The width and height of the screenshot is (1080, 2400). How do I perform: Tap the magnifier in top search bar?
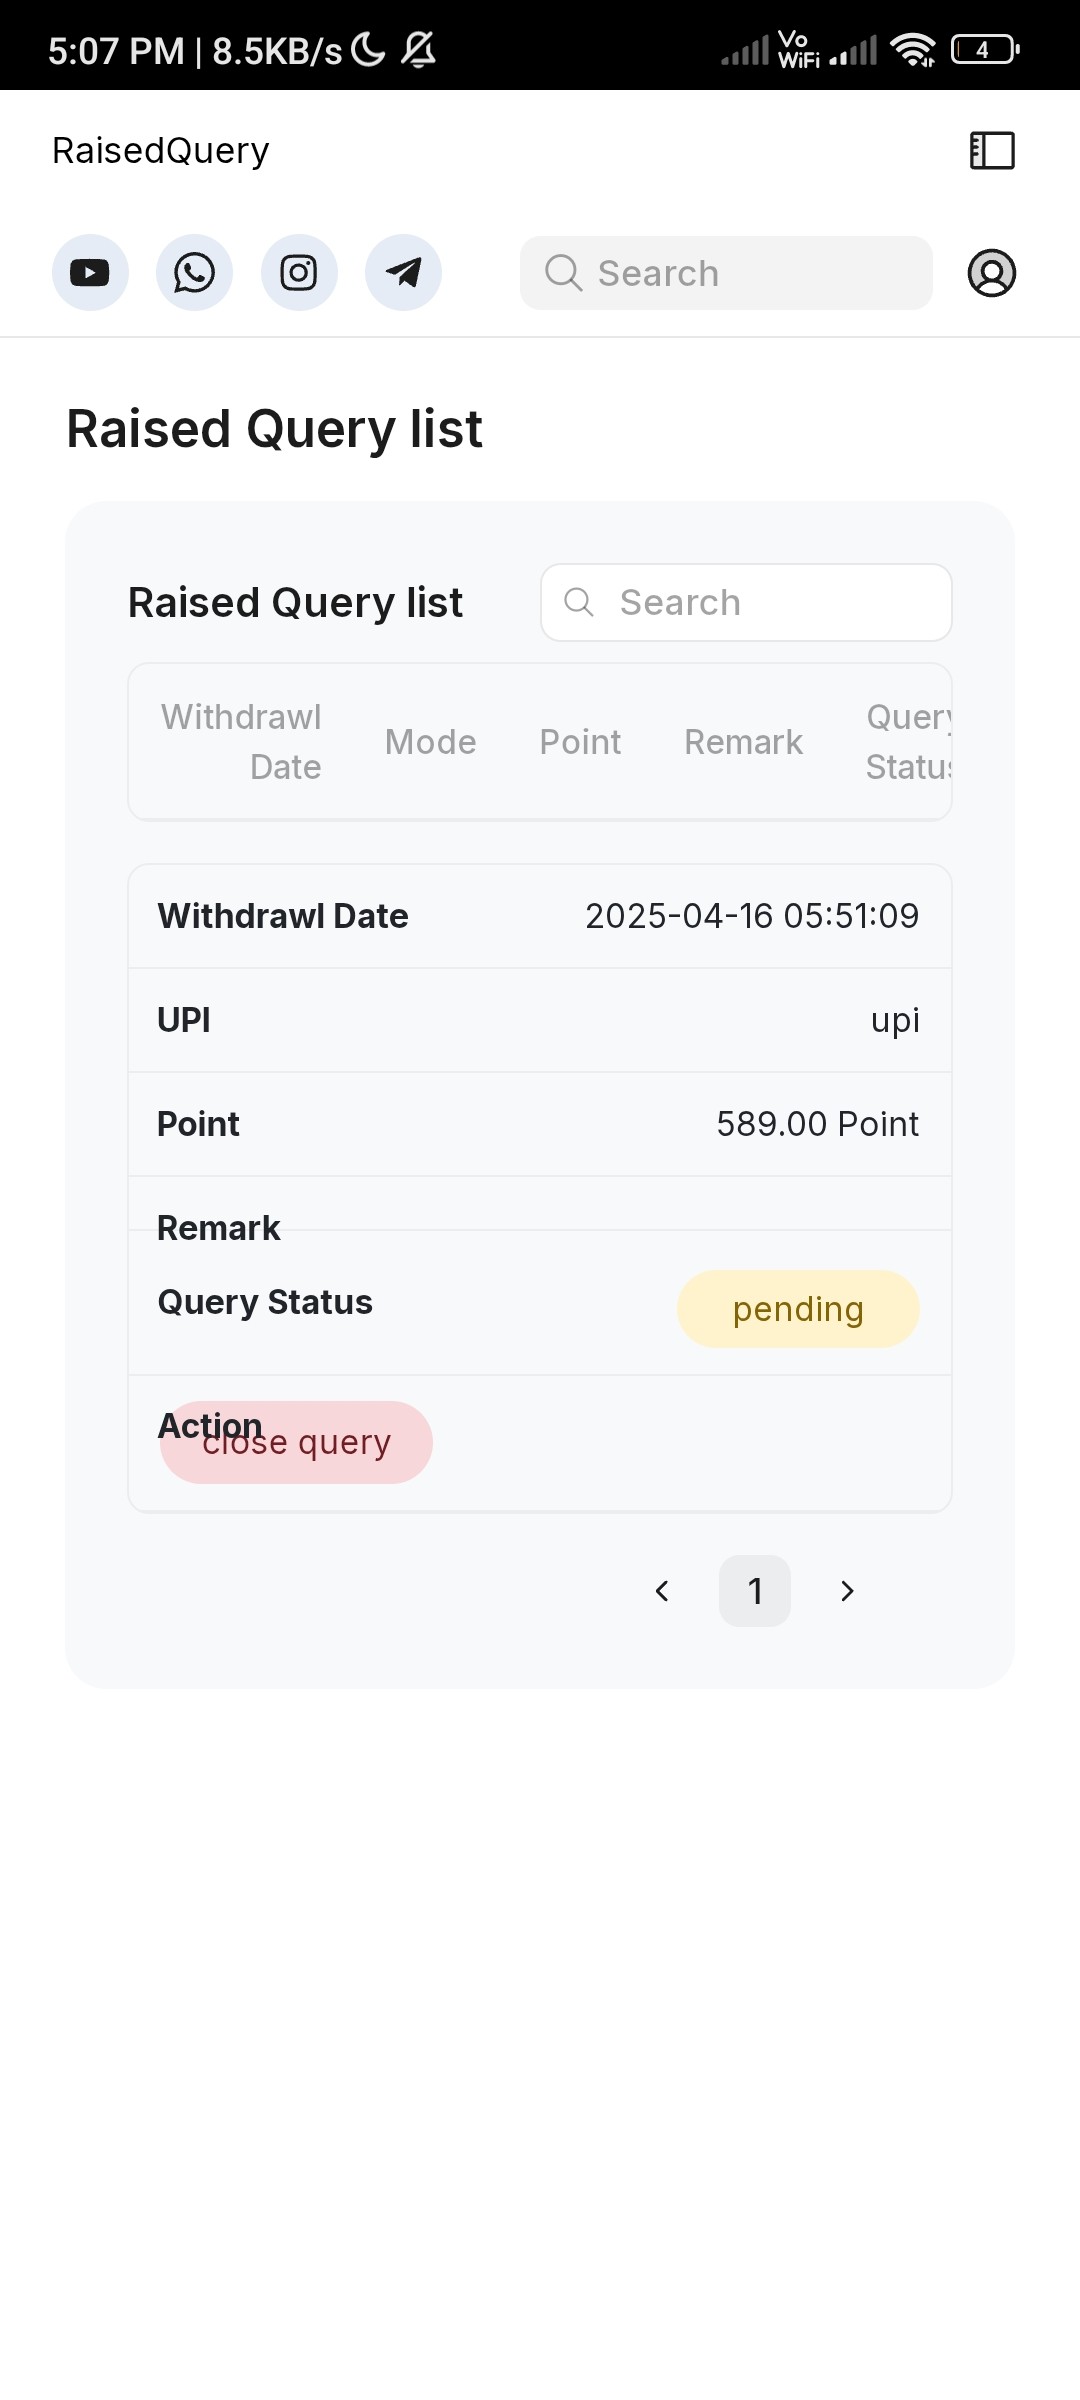point(563,273)
